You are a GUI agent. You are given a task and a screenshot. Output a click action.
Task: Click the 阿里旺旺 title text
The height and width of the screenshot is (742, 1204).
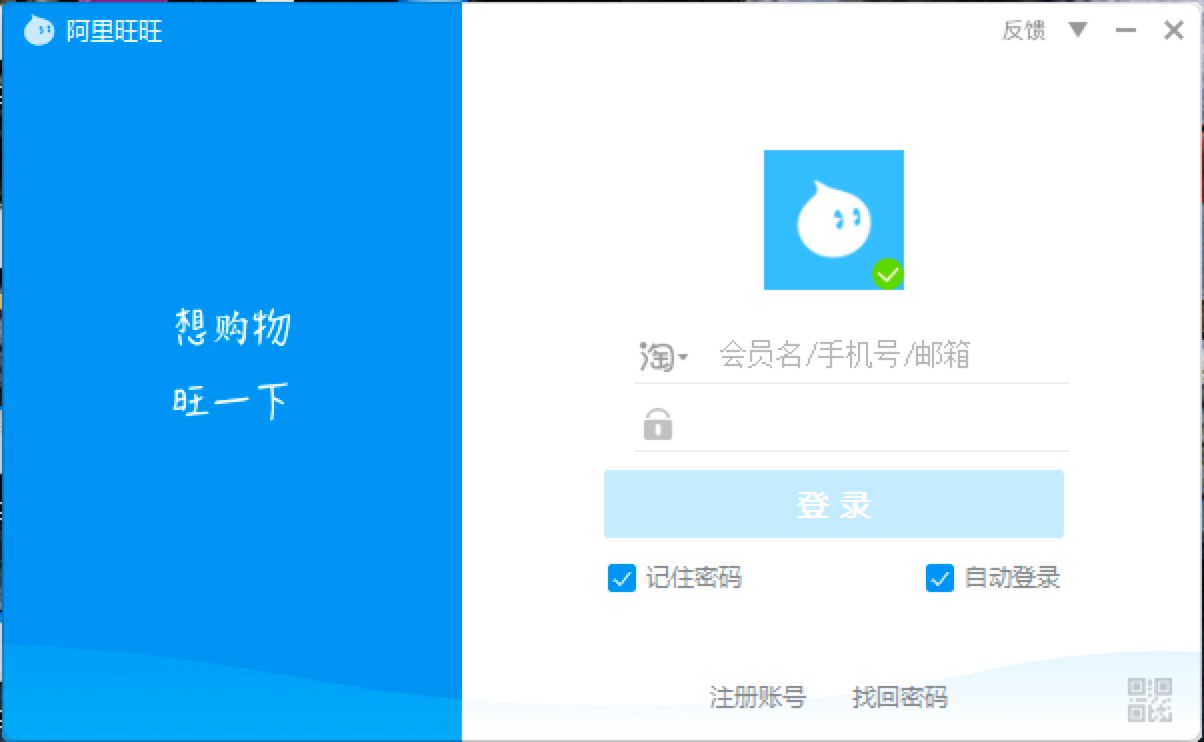114,32
